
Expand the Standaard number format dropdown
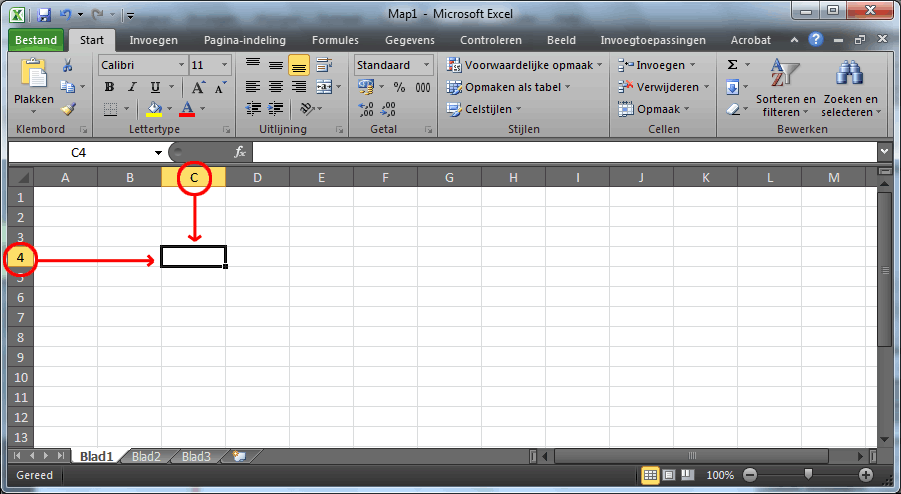pyautogui.click(x=426, y=65)
